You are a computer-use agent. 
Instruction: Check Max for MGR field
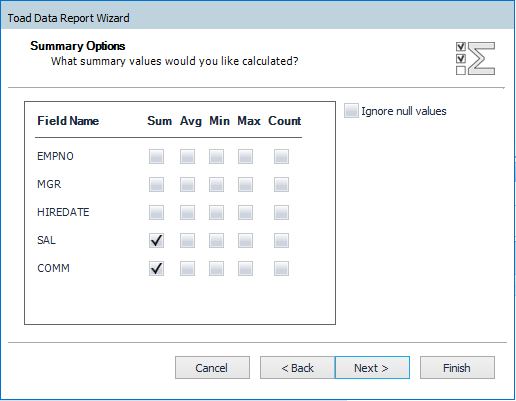click(245, 184)
